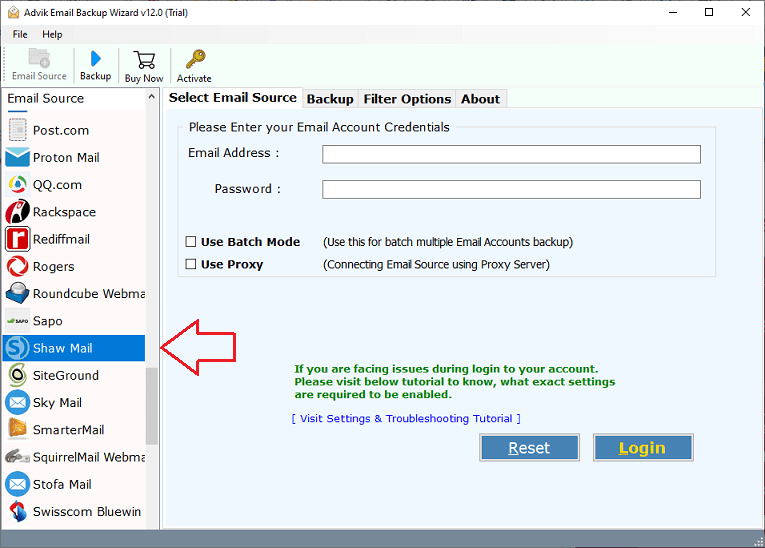Click the Login button

click(643, 447)
